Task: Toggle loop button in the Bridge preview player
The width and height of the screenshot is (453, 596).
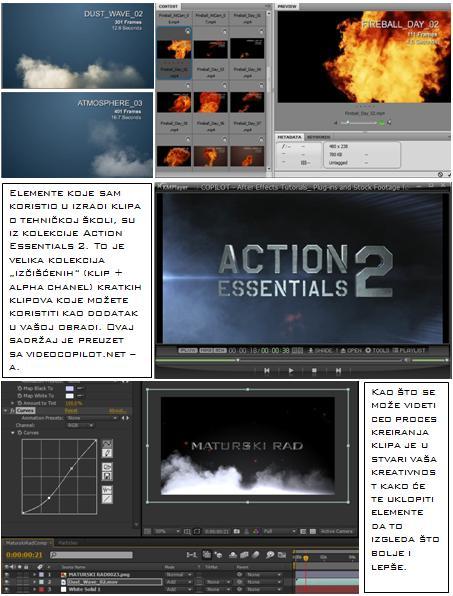Action: coord(381,123)
